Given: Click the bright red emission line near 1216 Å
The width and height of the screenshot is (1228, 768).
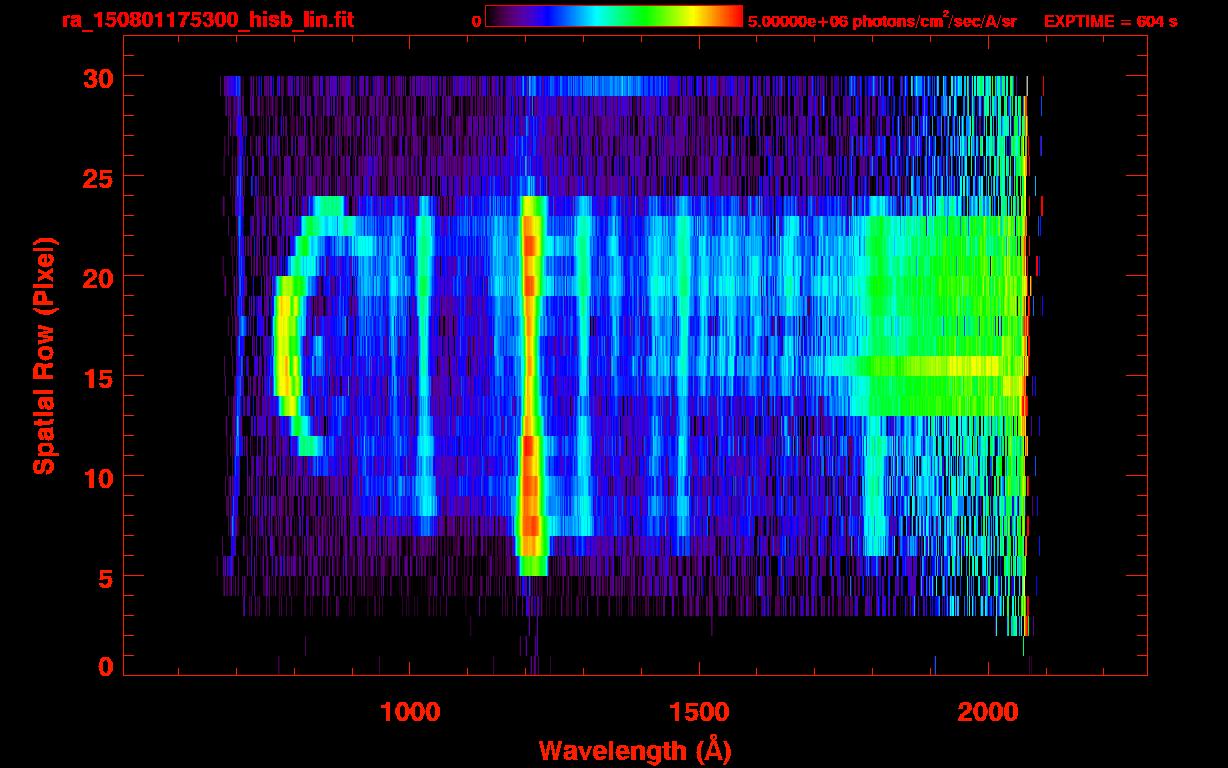Looking at the screenshot, I should [531, 385].
